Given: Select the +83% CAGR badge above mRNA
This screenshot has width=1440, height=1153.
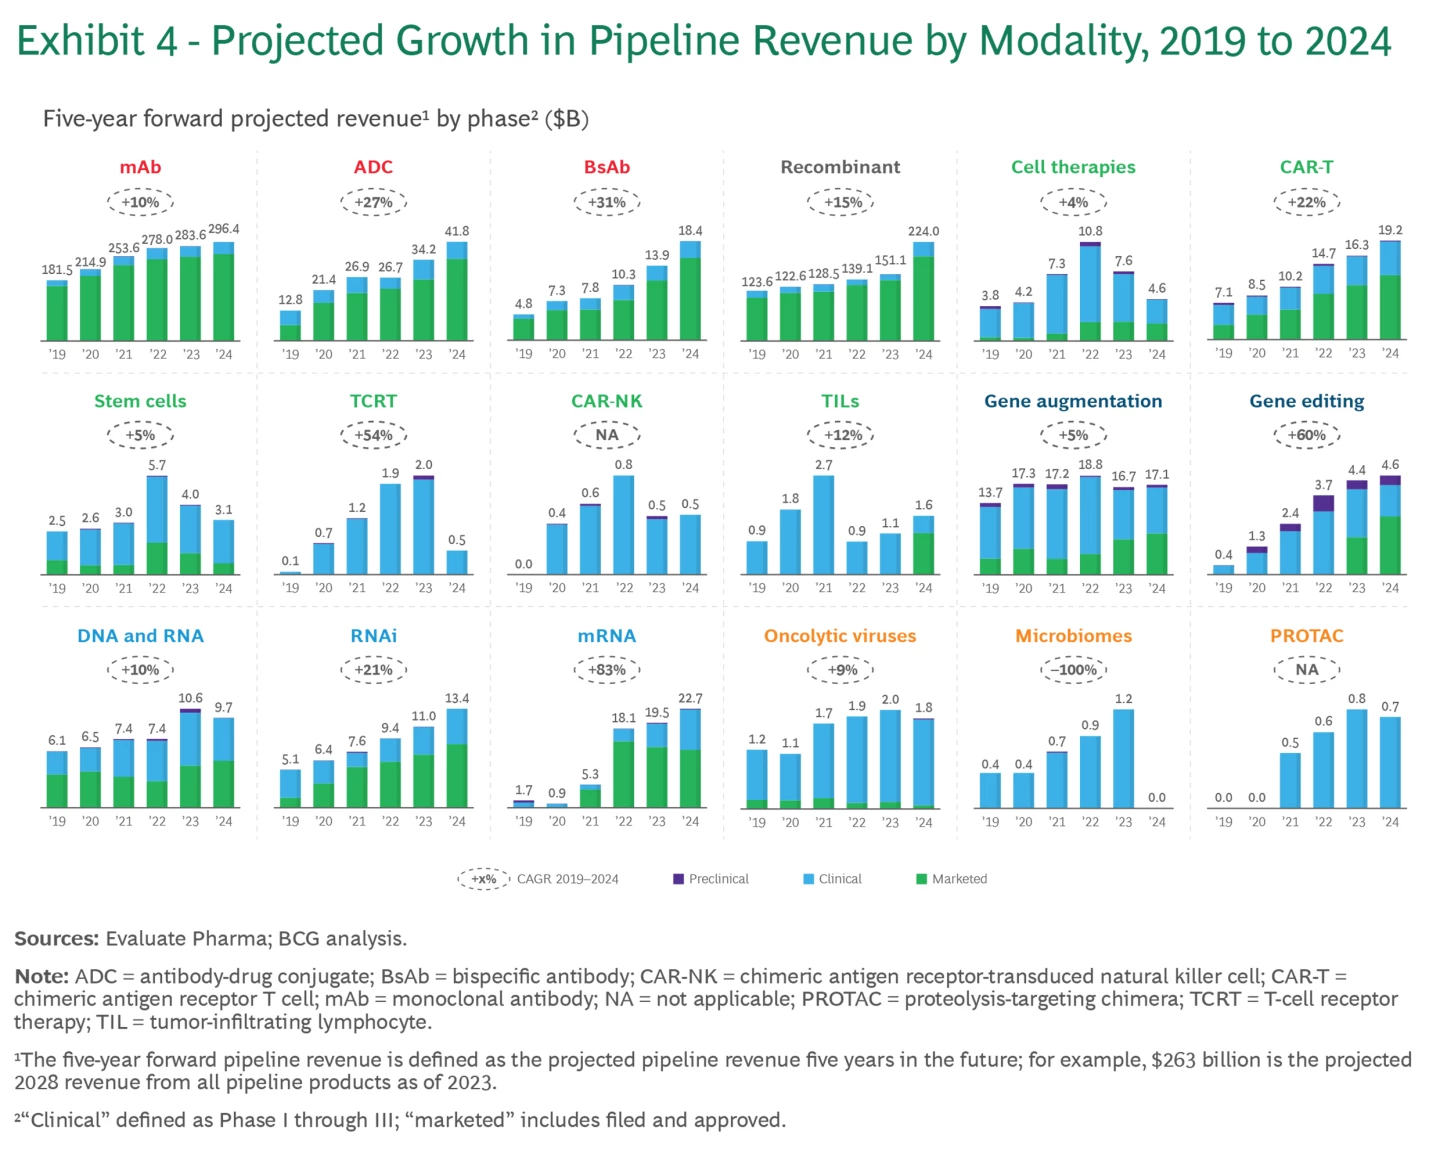Looking at the screenshot, I should (607, 670).
